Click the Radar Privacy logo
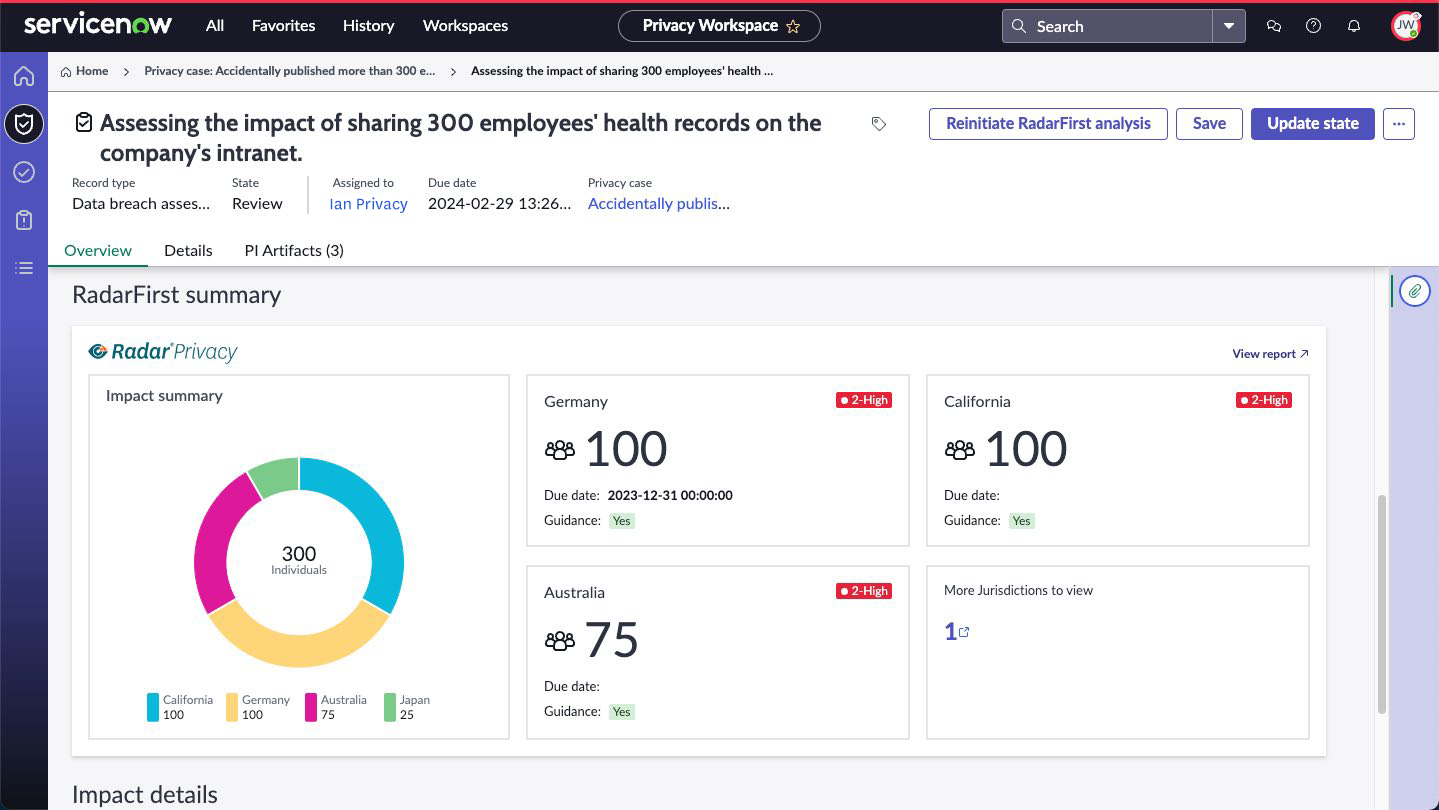The image size is (1439, 810). pos(163,351)
